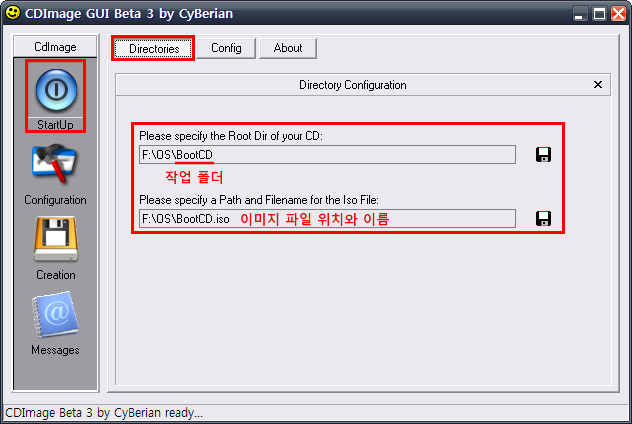Click status bar 'CDImage Beta 3 by CyBerian ready...'
632x424 pixels.
[104, 413]
